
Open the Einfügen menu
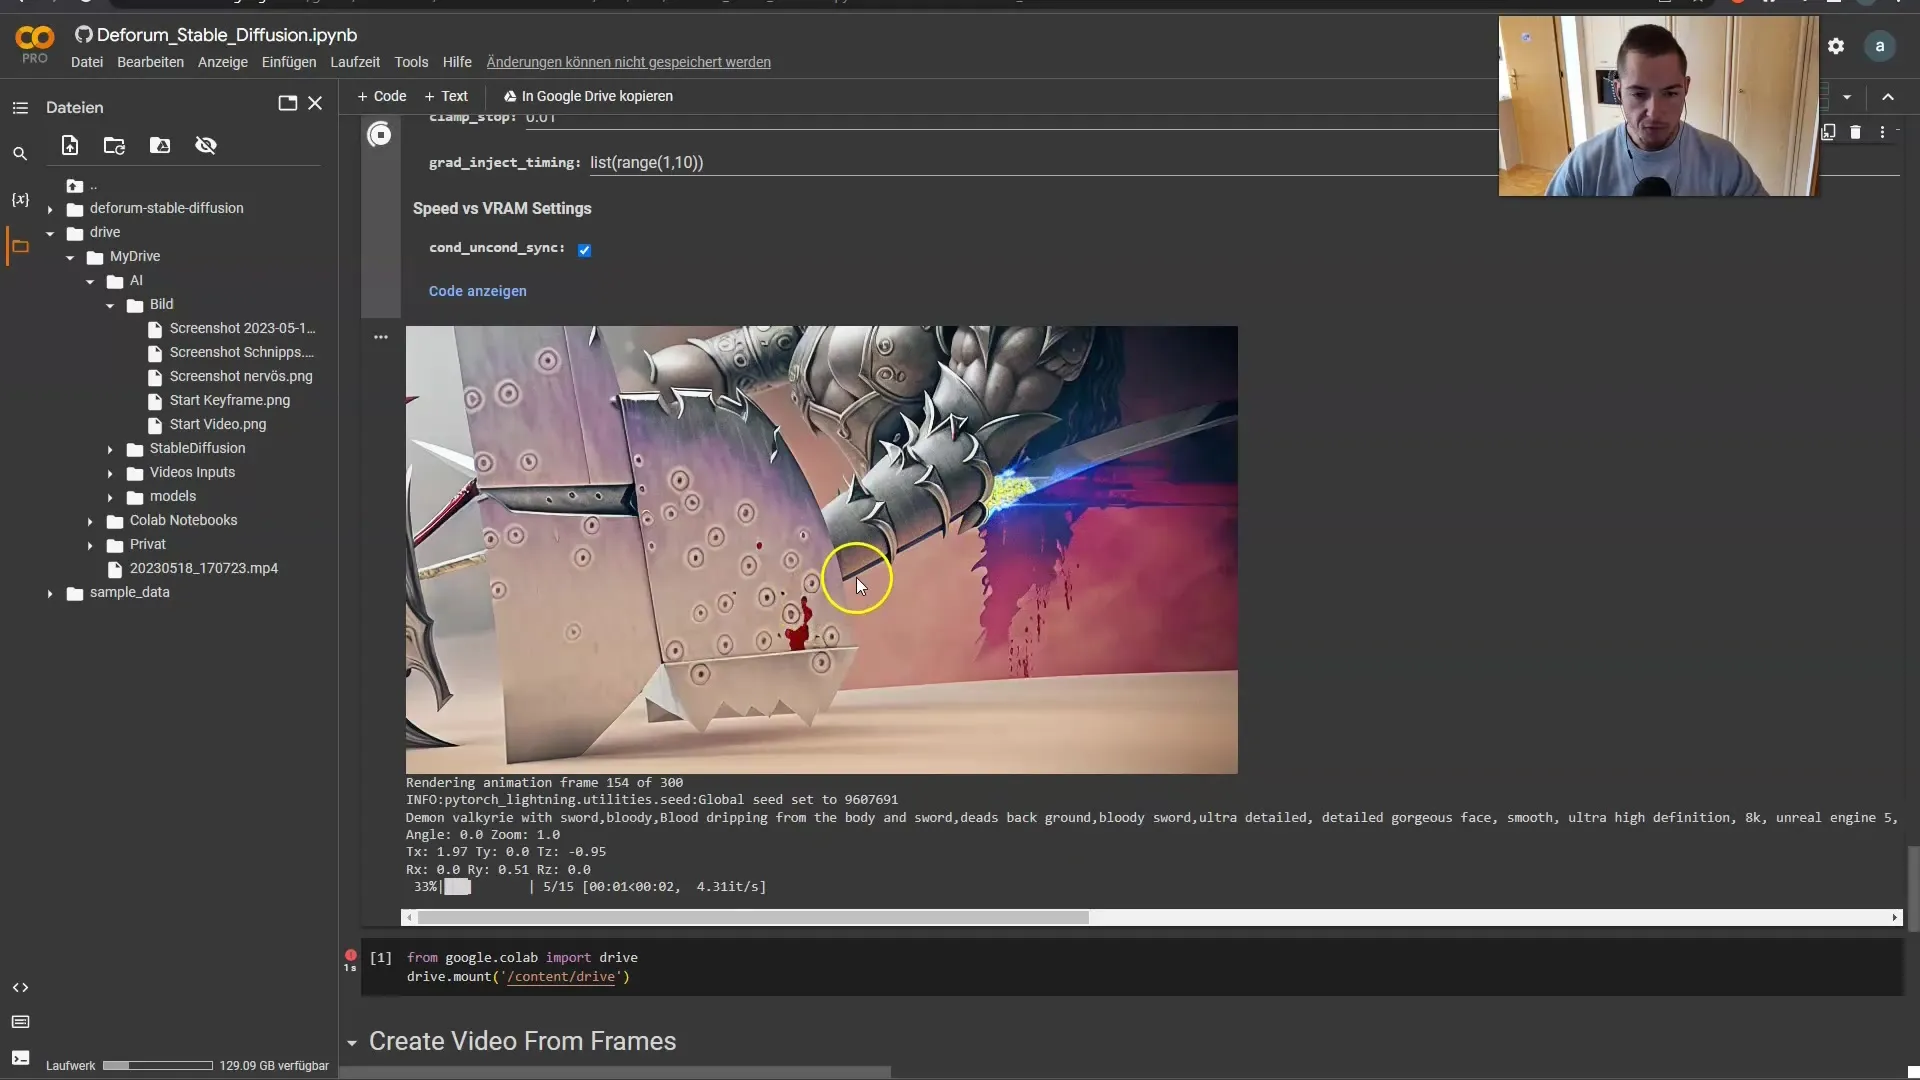pos(289,62)
